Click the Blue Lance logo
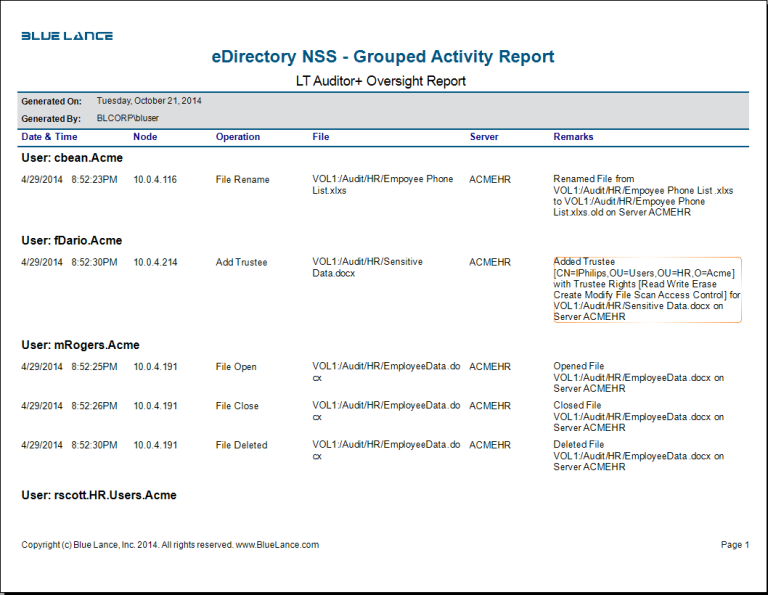The height and width of the screenshot is (595, 768). (67, 36)
